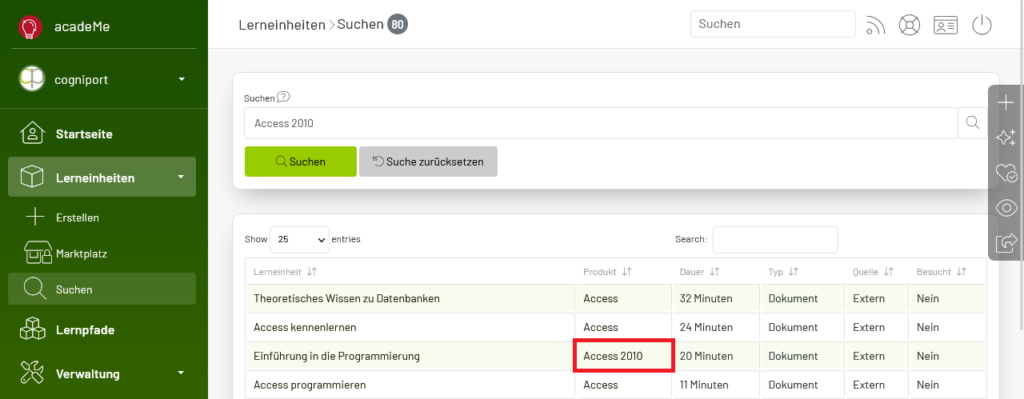
Task: Sort by Typ column arrows
Action: click(793, 272)
